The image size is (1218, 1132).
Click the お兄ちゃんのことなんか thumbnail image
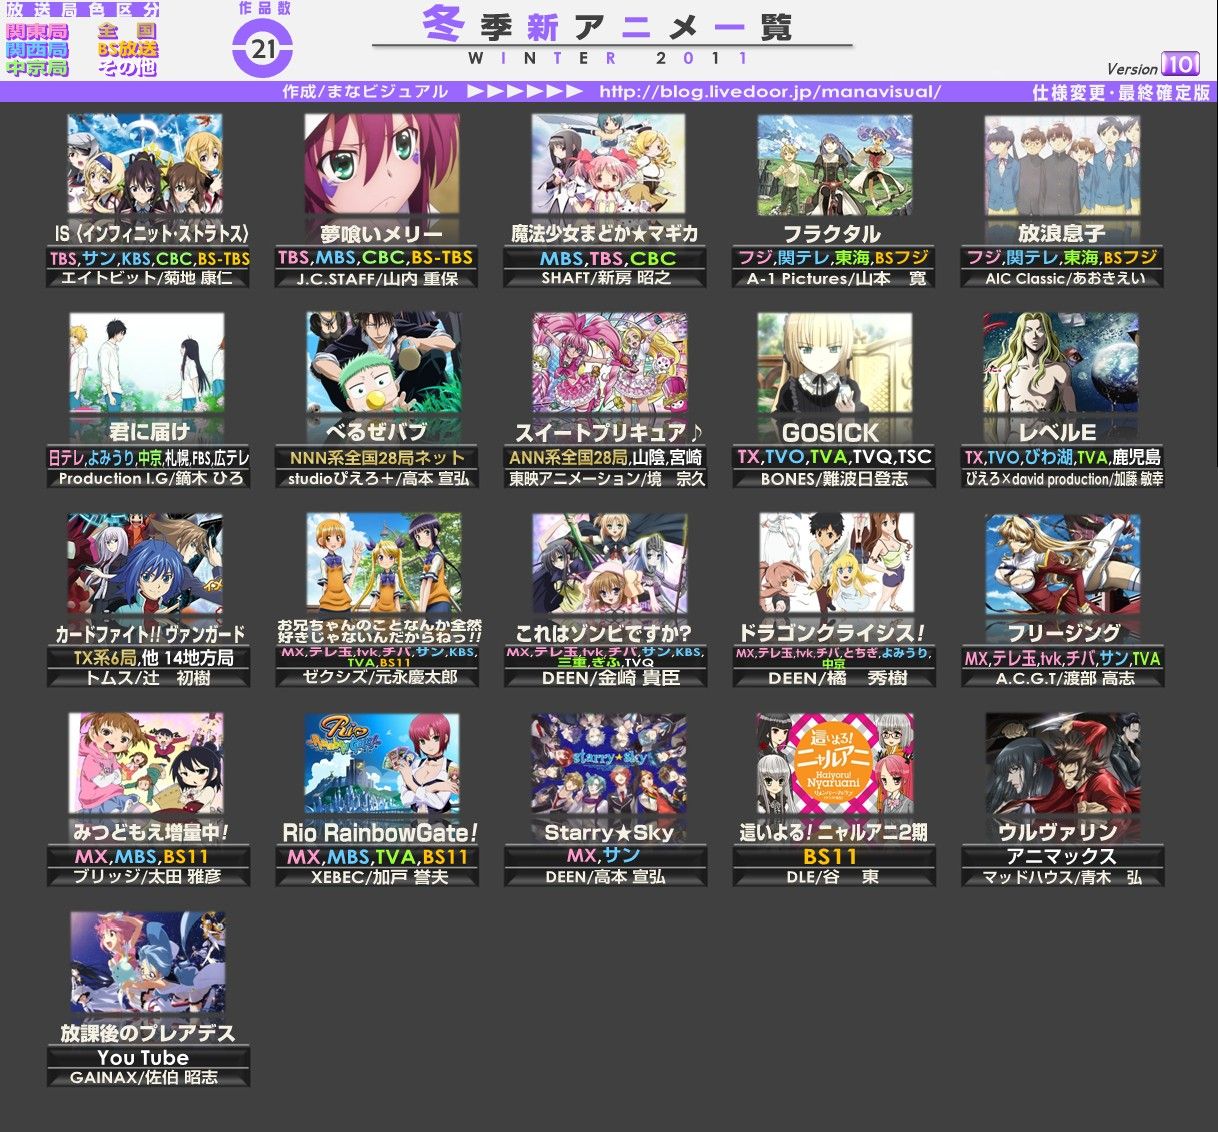(384, 563)
